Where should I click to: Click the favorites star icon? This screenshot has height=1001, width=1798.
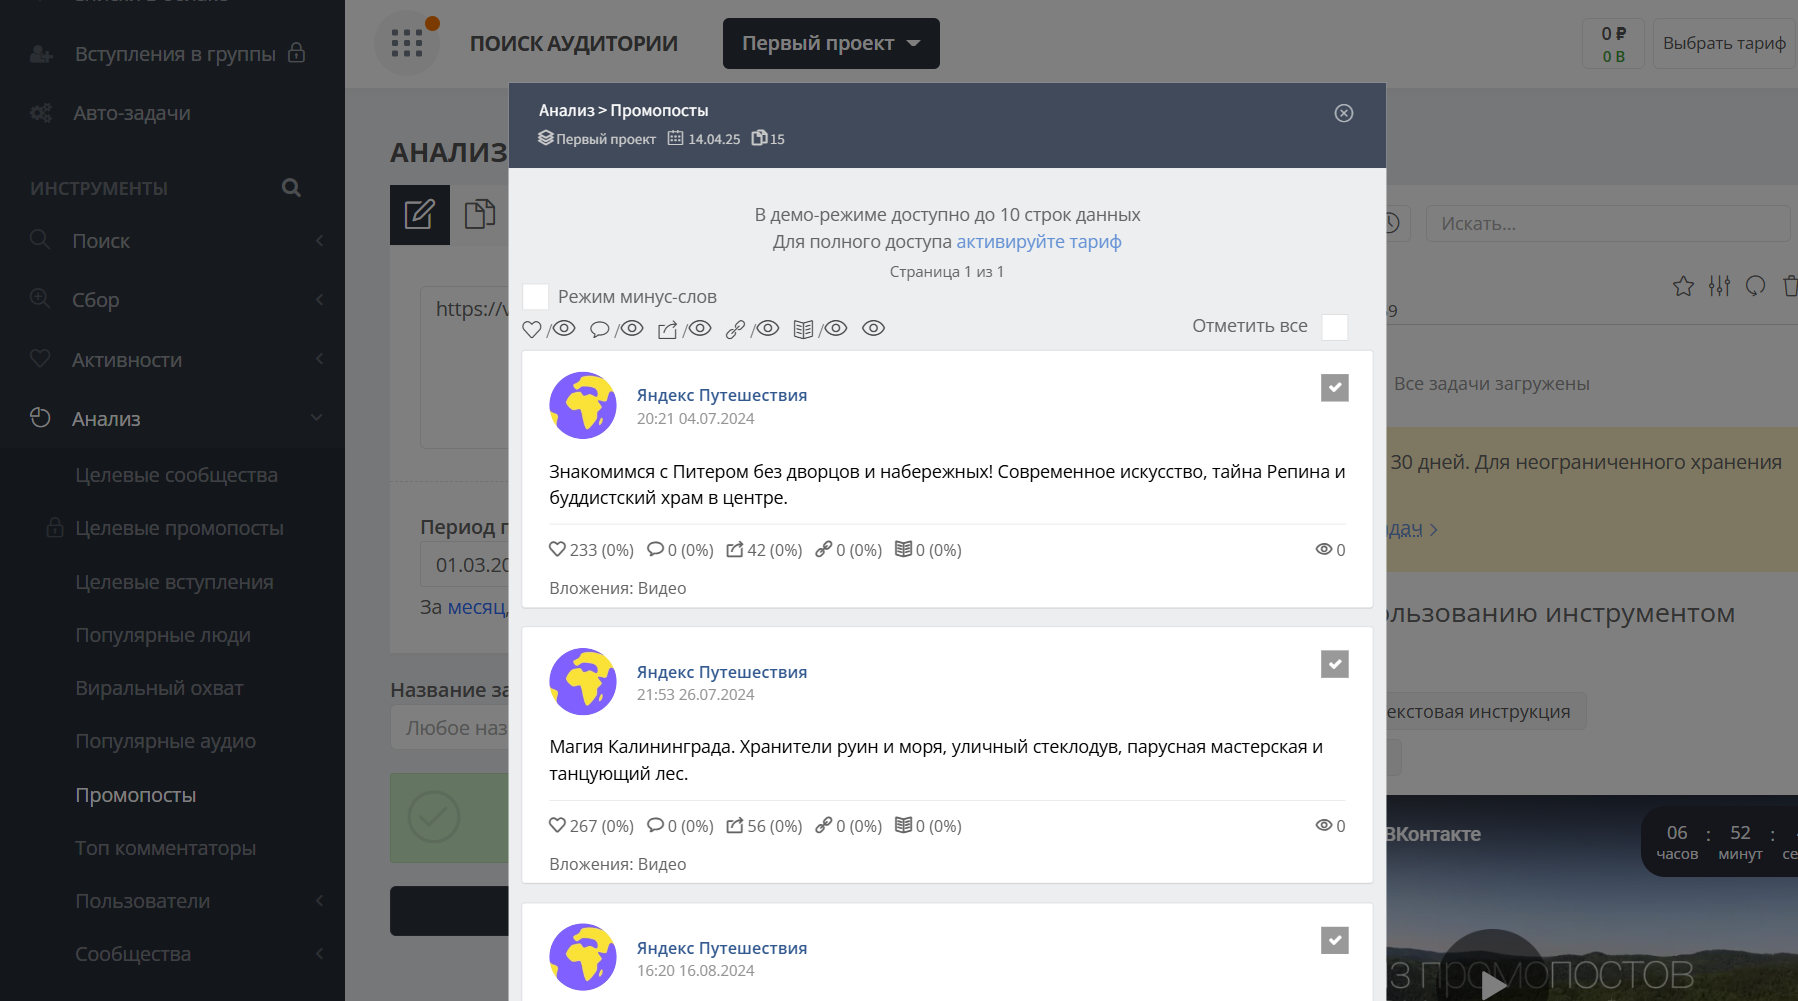1683,287
